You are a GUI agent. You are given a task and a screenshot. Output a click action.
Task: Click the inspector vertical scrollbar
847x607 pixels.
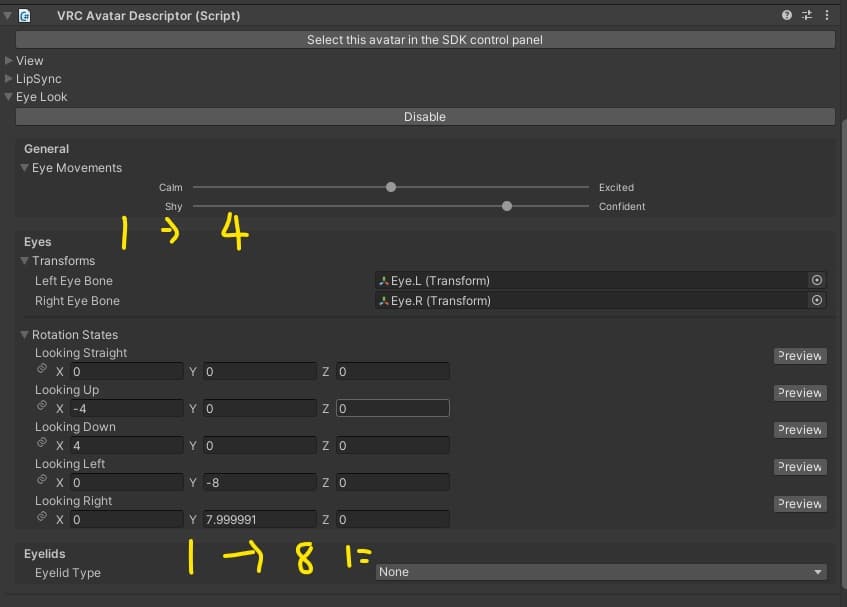[844, 354]
